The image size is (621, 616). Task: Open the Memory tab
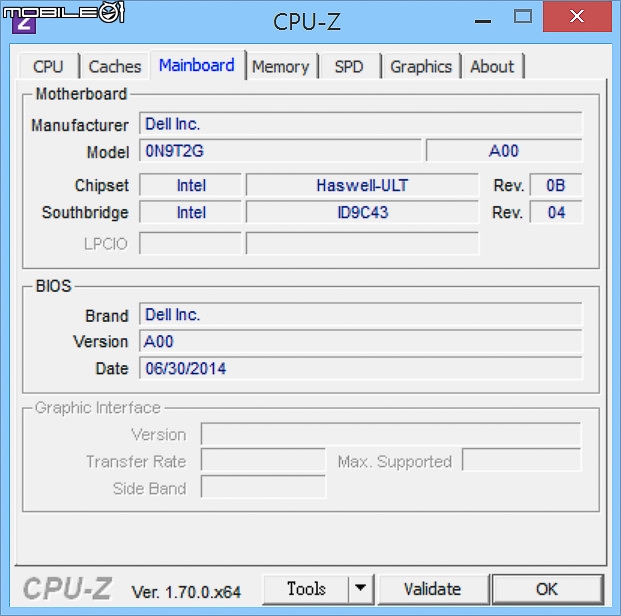281,66
